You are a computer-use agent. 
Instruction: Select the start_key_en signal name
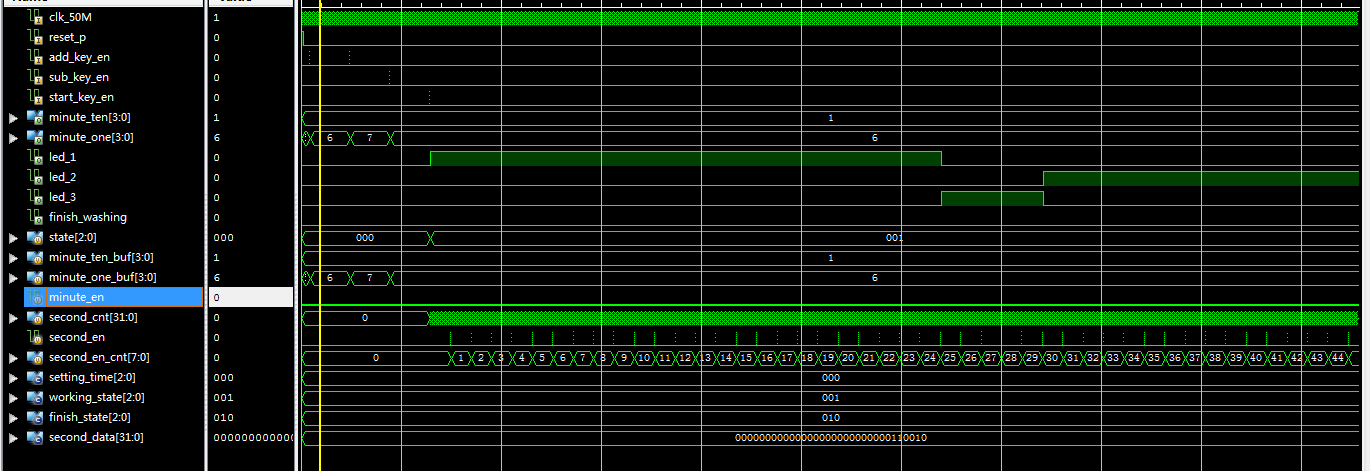coord(81,97)
